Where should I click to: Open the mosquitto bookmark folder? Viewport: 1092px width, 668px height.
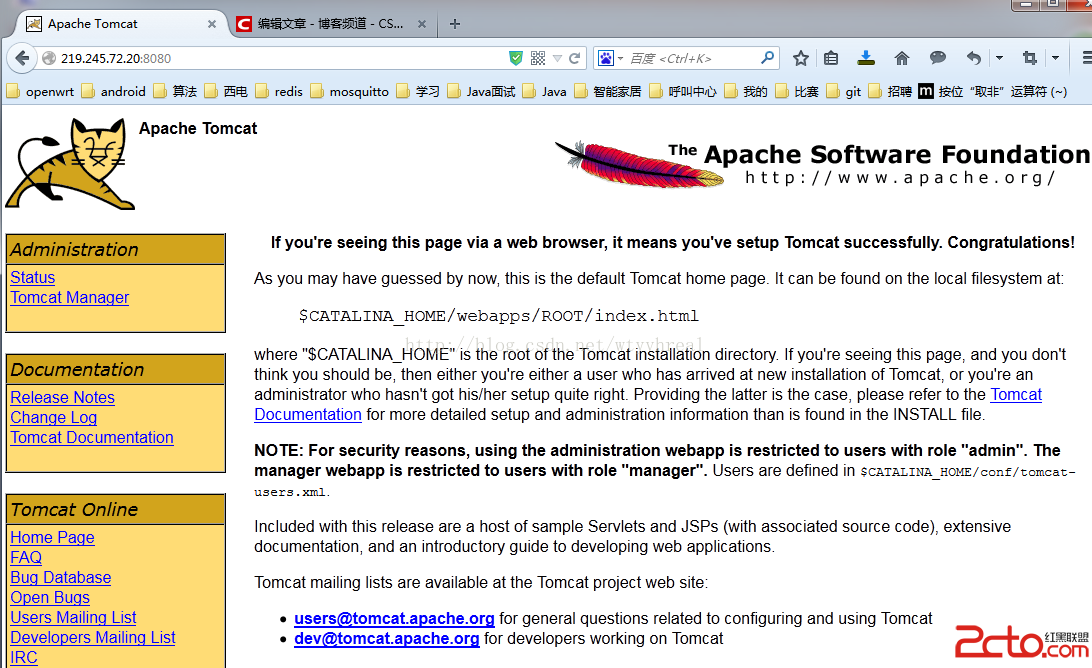click(350, 91)
